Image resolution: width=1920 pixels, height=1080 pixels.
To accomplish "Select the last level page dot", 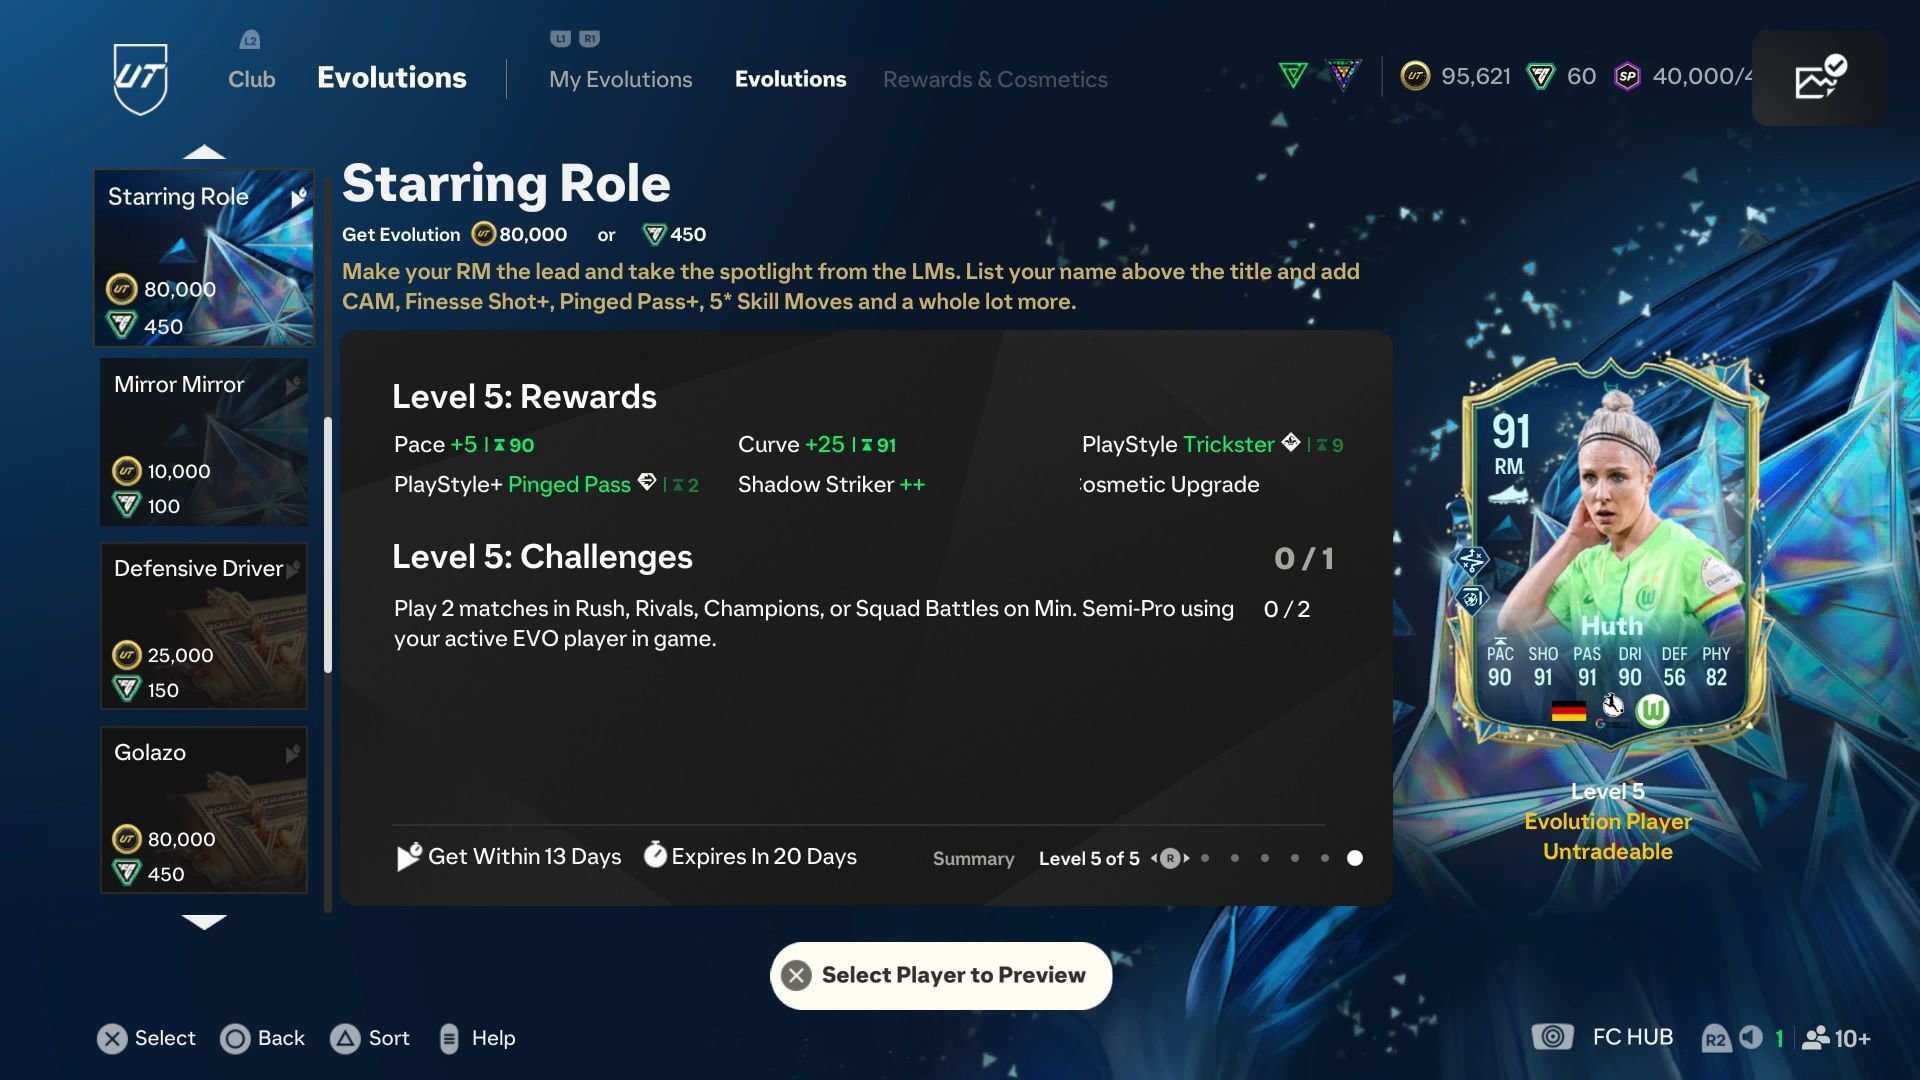I will pos(1355,858).
